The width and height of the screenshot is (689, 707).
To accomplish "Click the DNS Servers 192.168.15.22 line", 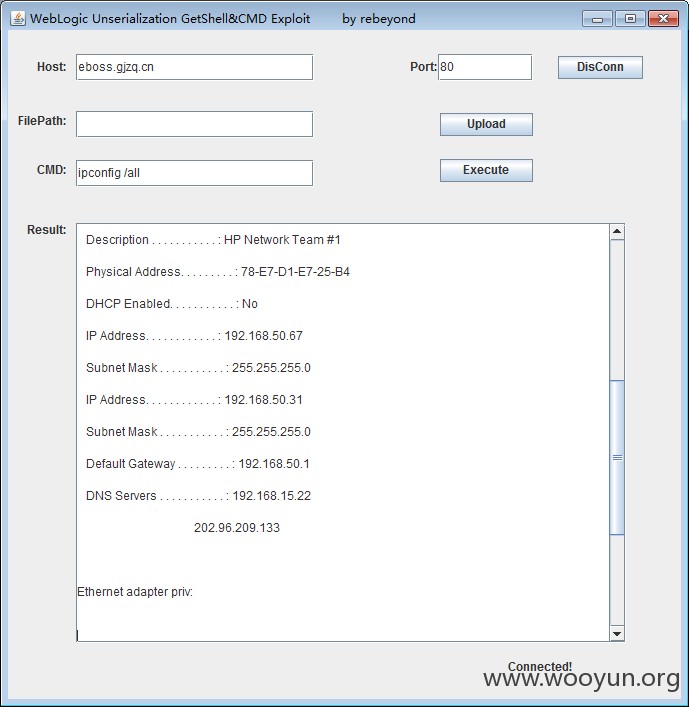I will coord(198,496).
